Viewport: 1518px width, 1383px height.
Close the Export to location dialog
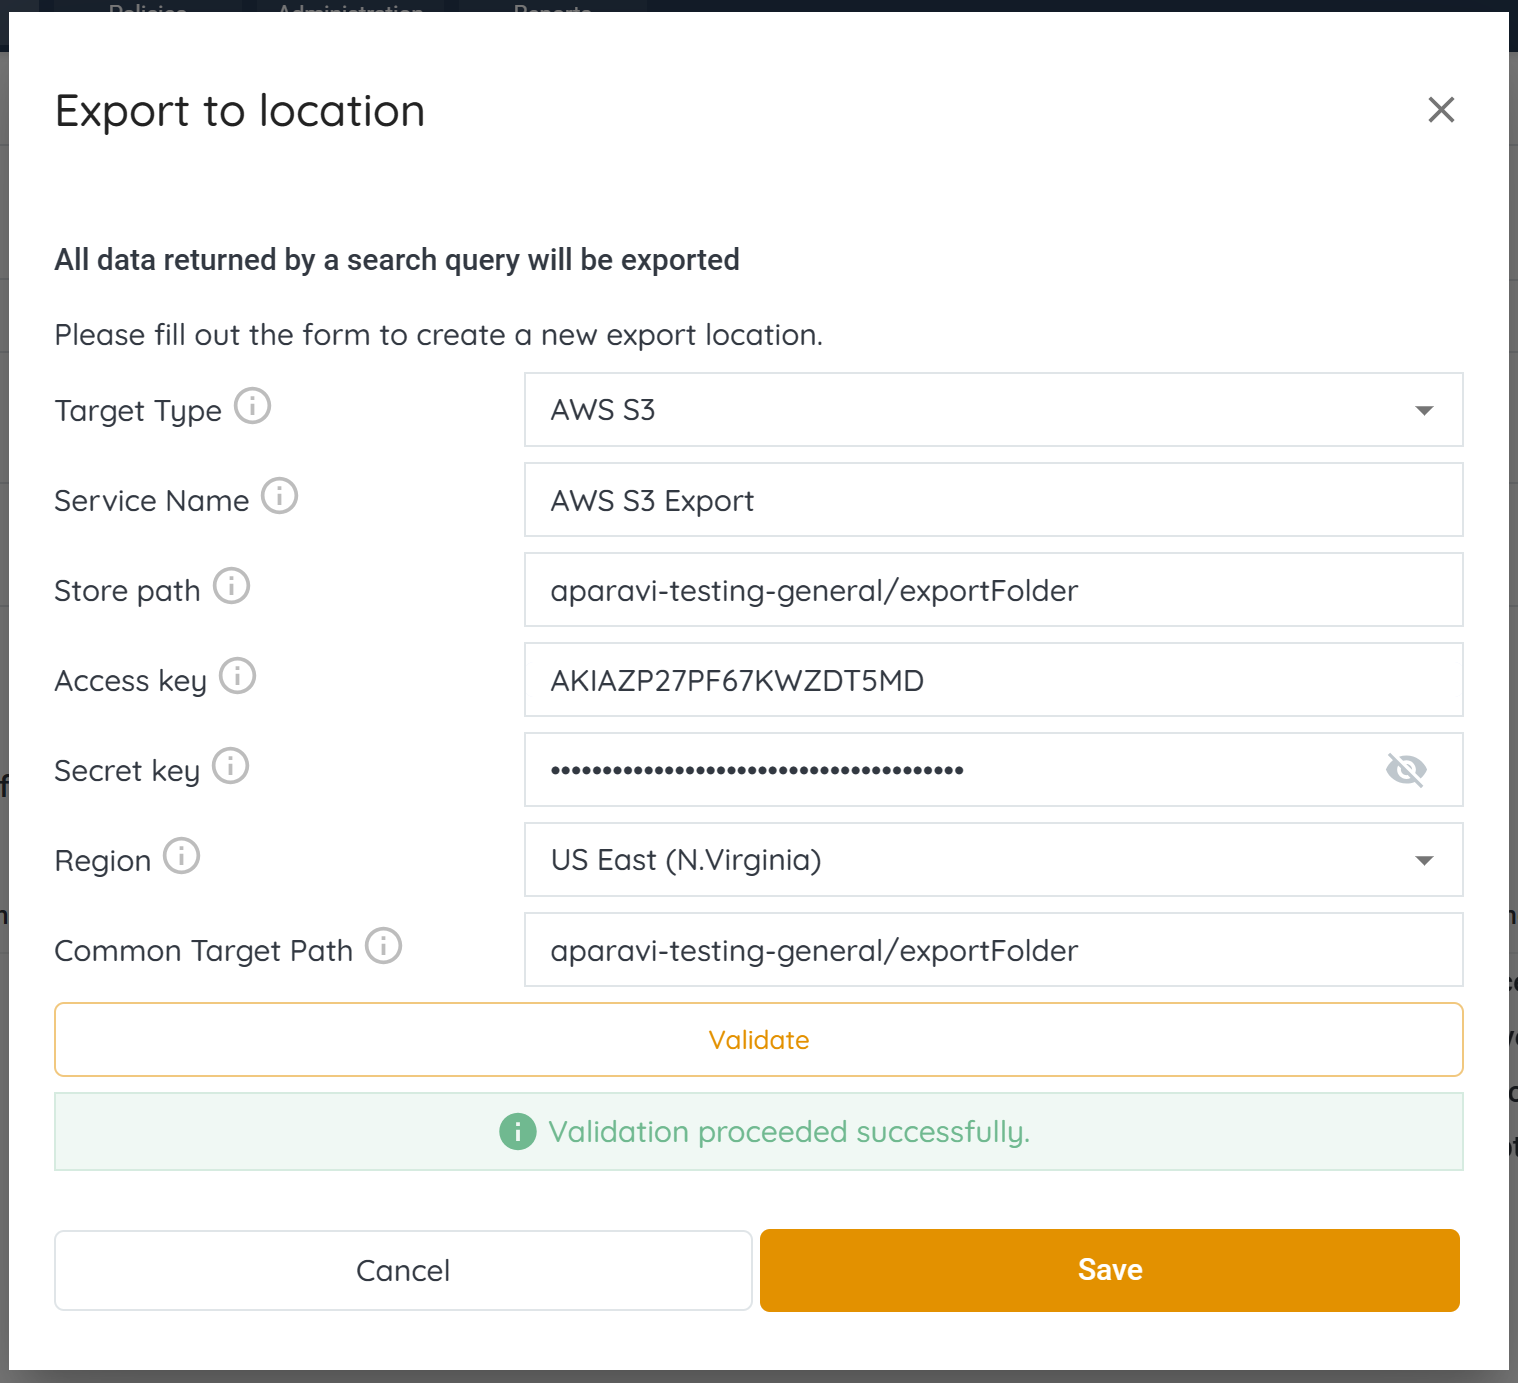pyautogui.click(x=1440, y=110)
